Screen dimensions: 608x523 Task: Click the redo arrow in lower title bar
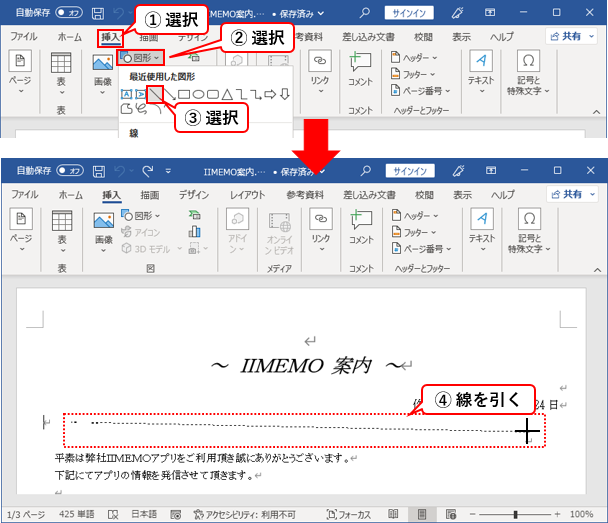[147, 171]
